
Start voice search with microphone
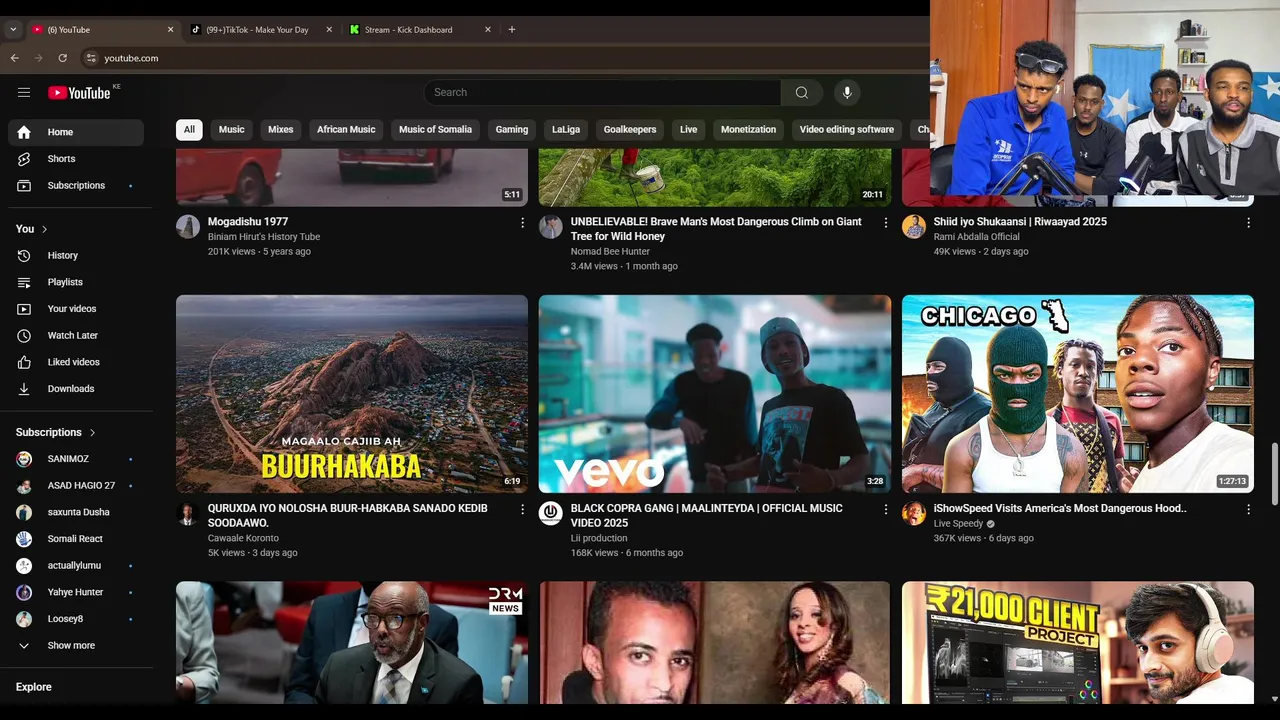(847, 92)
